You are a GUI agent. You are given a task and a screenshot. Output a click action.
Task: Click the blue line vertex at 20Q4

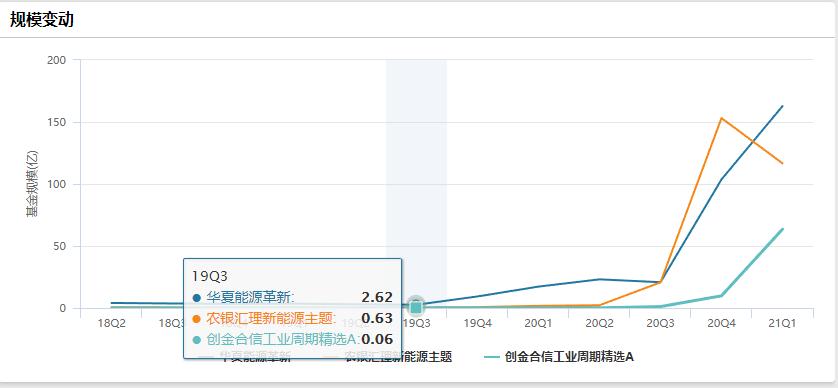pos(721,180)
